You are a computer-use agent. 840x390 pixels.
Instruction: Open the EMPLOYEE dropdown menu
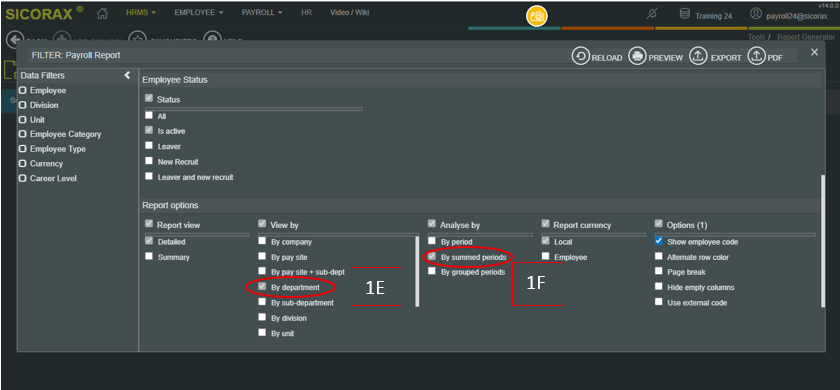pyautogui.click(x=199, y=12)
